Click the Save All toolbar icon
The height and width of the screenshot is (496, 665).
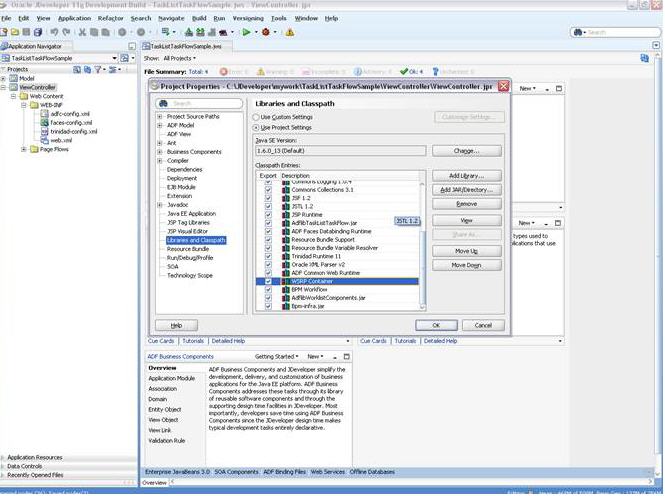pyautogui.click(x=38, y=32)
